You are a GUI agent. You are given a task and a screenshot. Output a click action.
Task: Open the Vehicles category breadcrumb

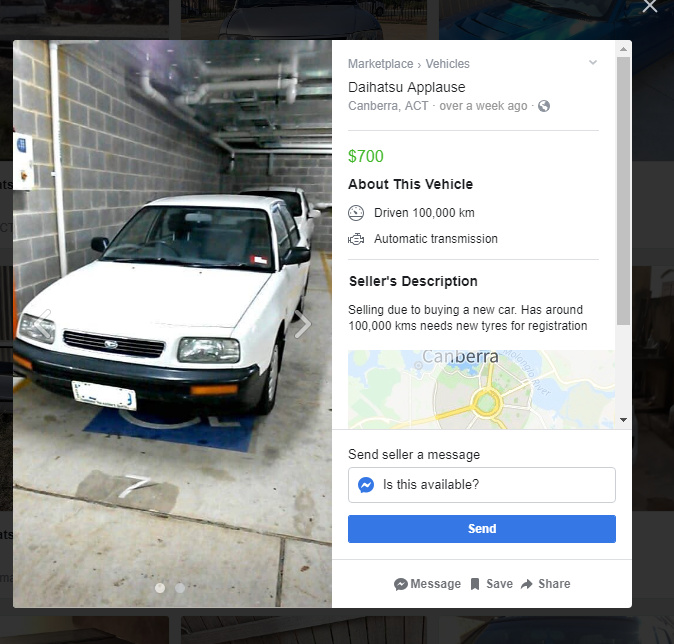click(447, 64)
